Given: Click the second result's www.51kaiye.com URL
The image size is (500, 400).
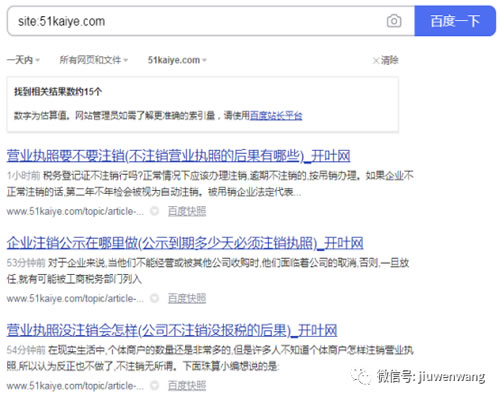Looking at the screenshot, I should tap(75, 298).
